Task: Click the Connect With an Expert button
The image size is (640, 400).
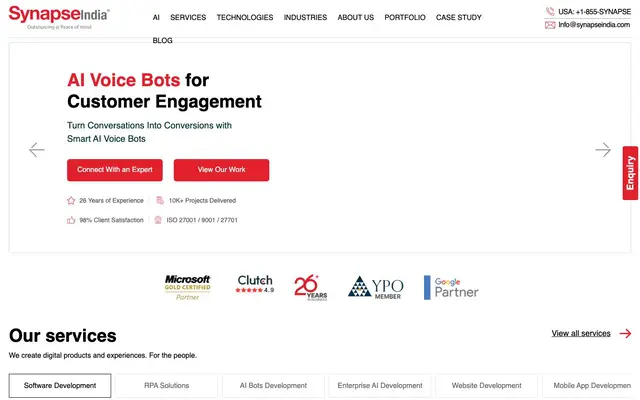Action: (x=115, y=170)
